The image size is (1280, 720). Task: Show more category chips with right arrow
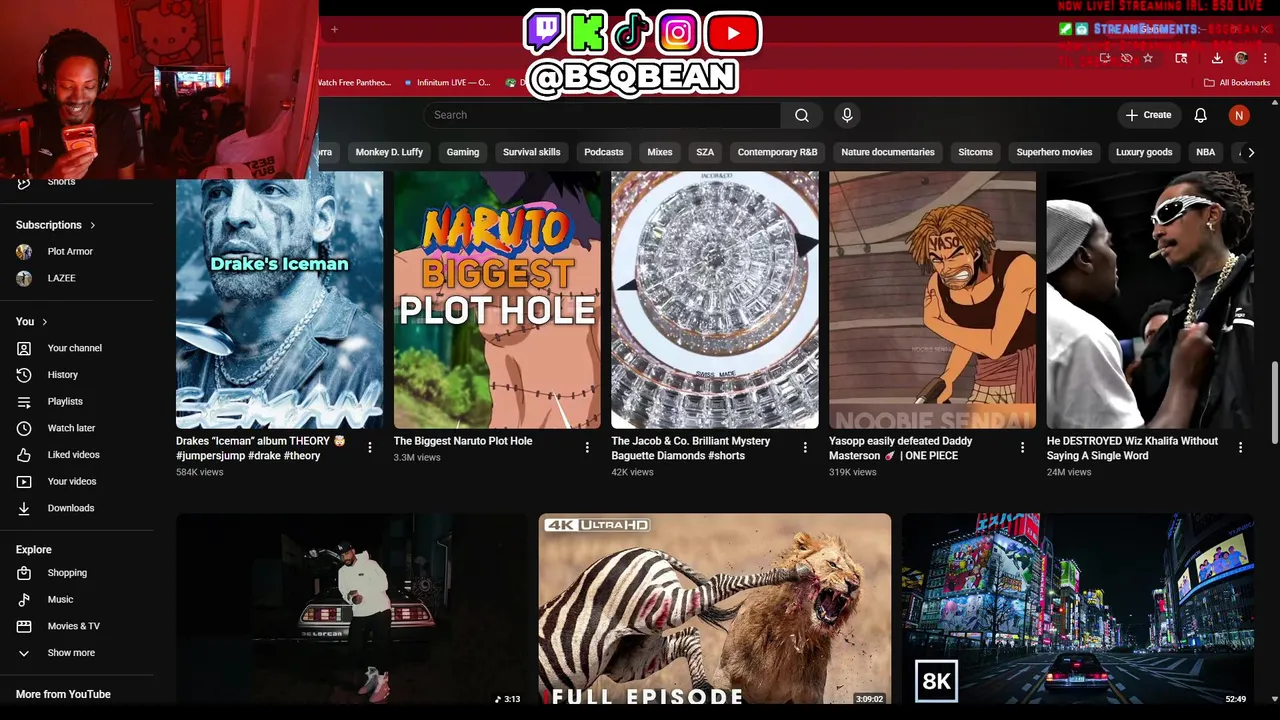1250,152
